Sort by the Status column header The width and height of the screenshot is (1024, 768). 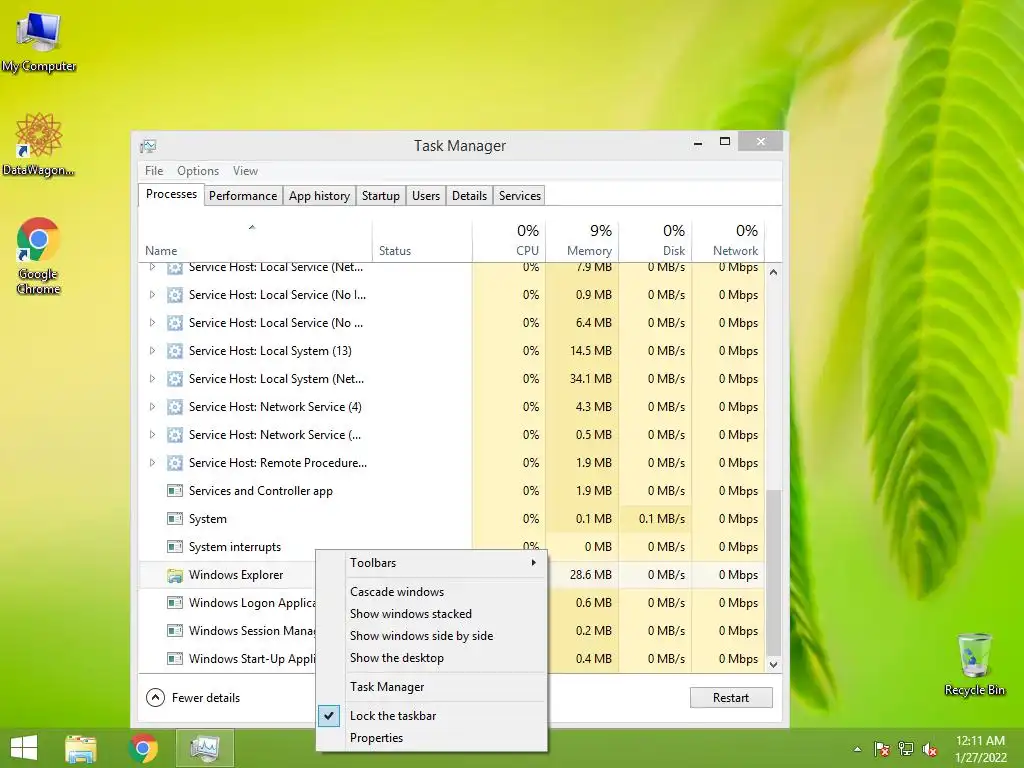click(x=422, y=241)
